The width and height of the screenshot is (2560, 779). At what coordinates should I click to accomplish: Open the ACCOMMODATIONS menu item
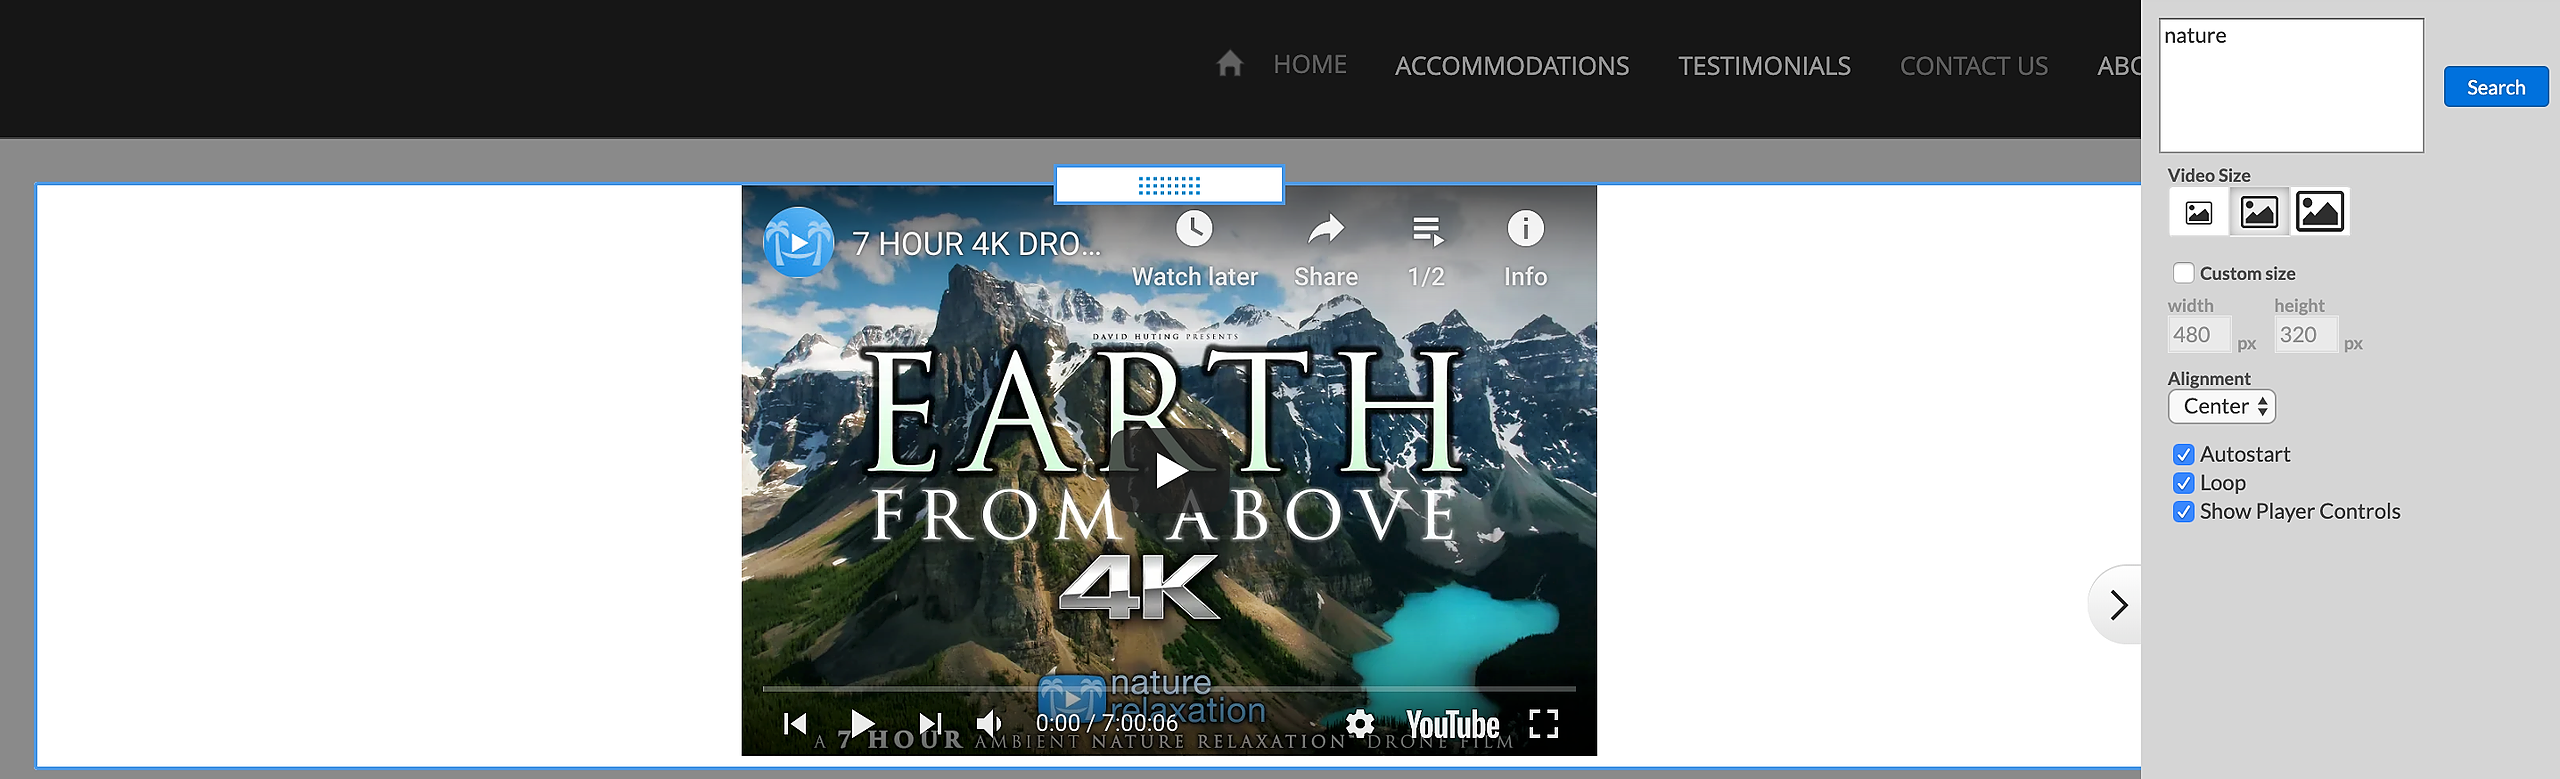coord(1512,66)
